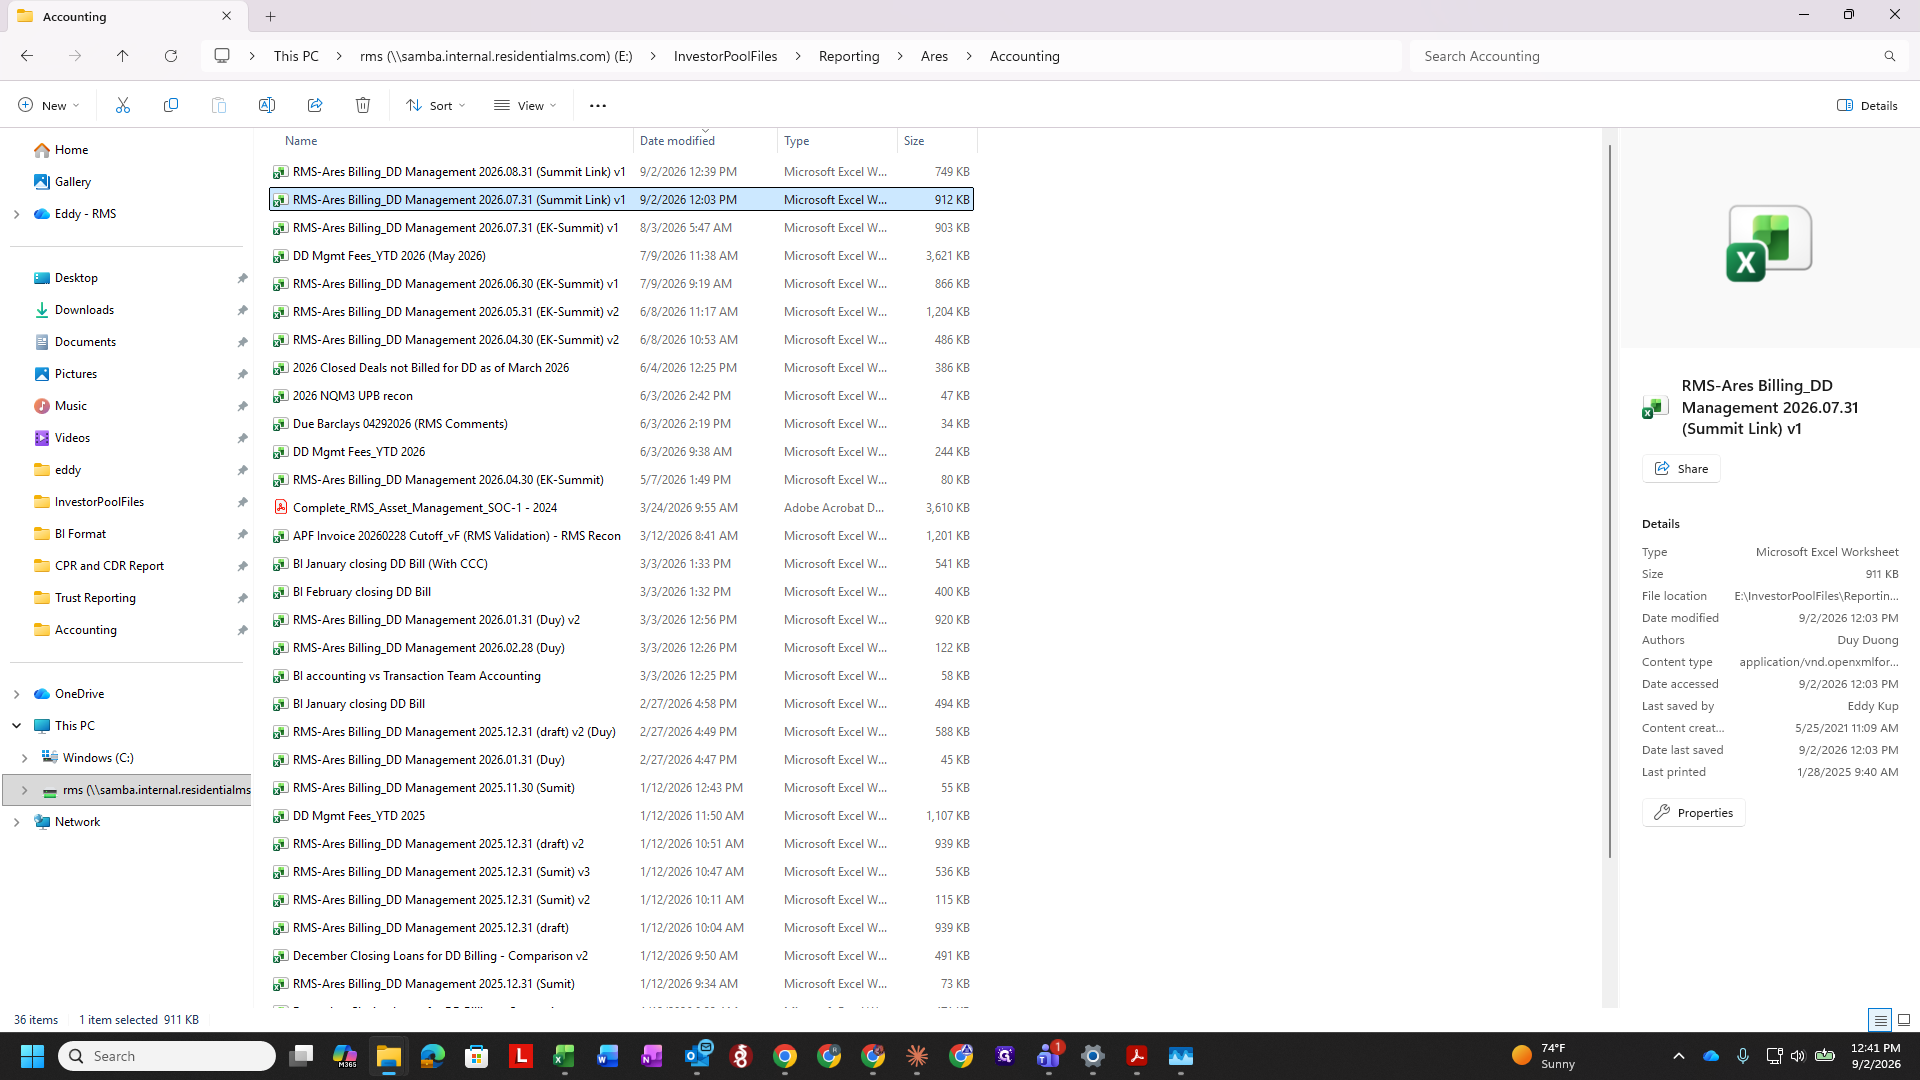1920x1080 pixels.
Task: Open the See more ellipsis menu
Action: (x=598, y=105)
